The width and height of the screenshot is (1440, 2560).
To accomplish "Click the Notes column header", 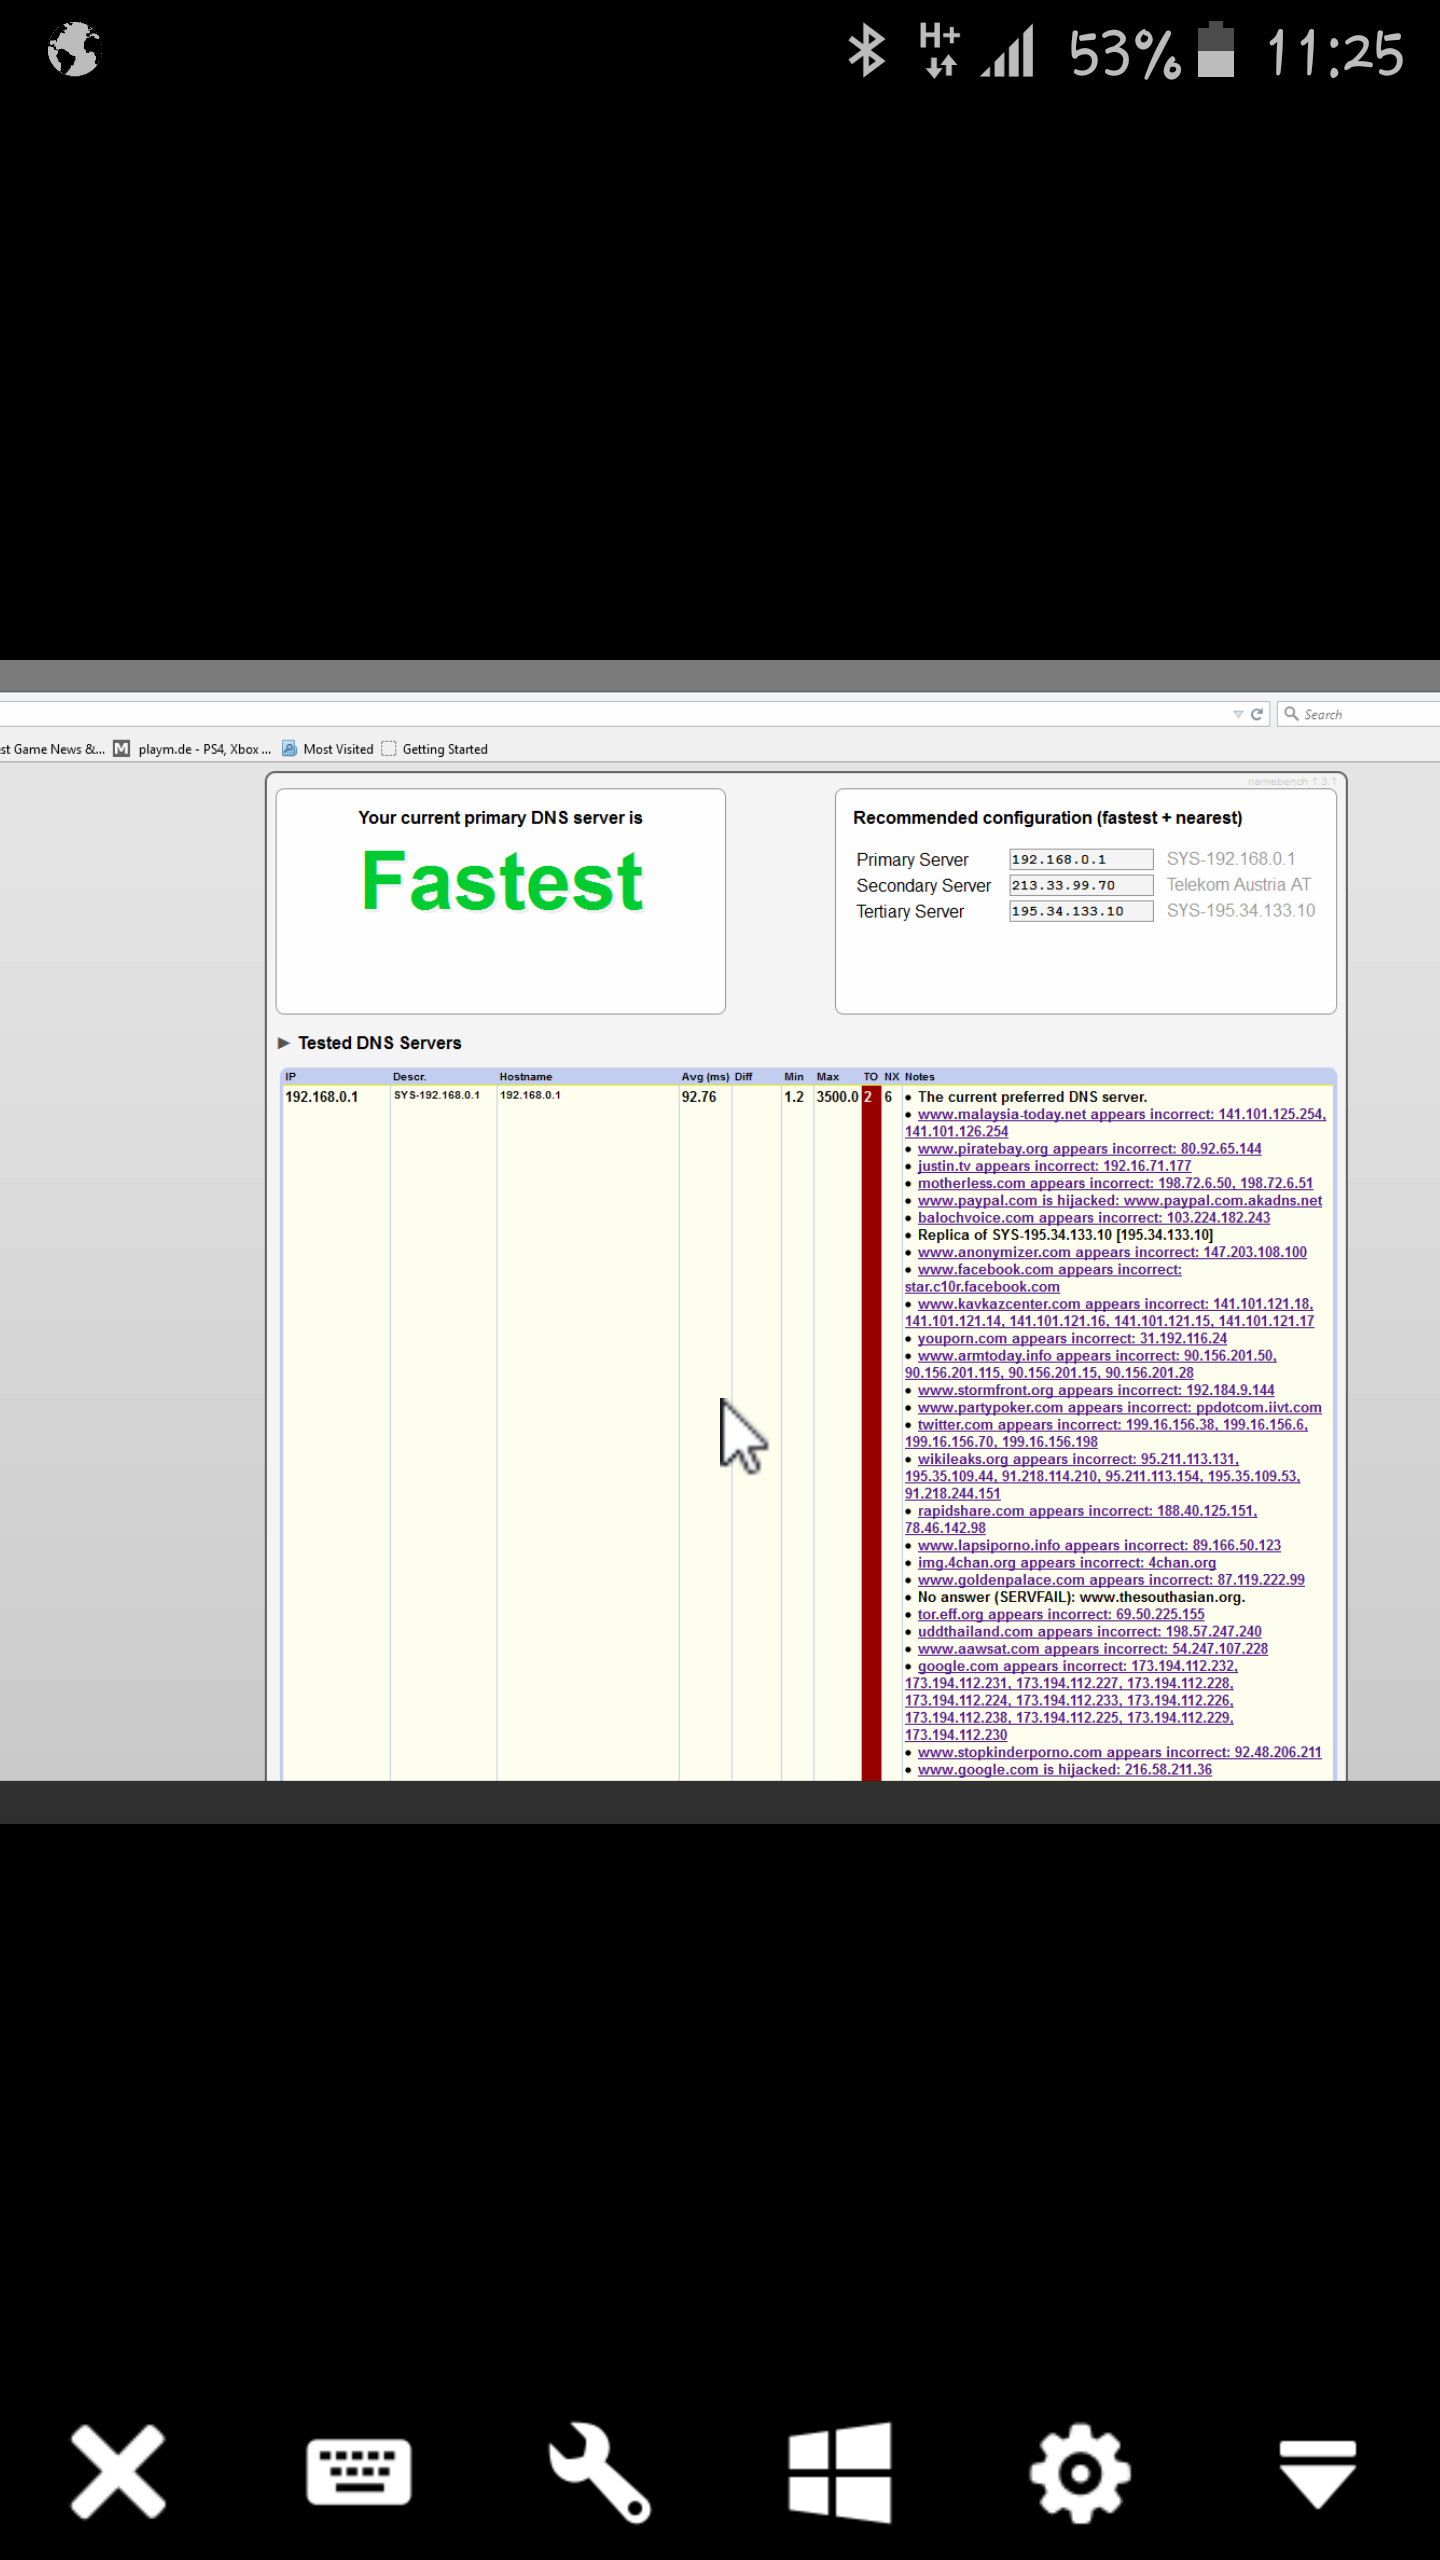I will [919, 1077].
